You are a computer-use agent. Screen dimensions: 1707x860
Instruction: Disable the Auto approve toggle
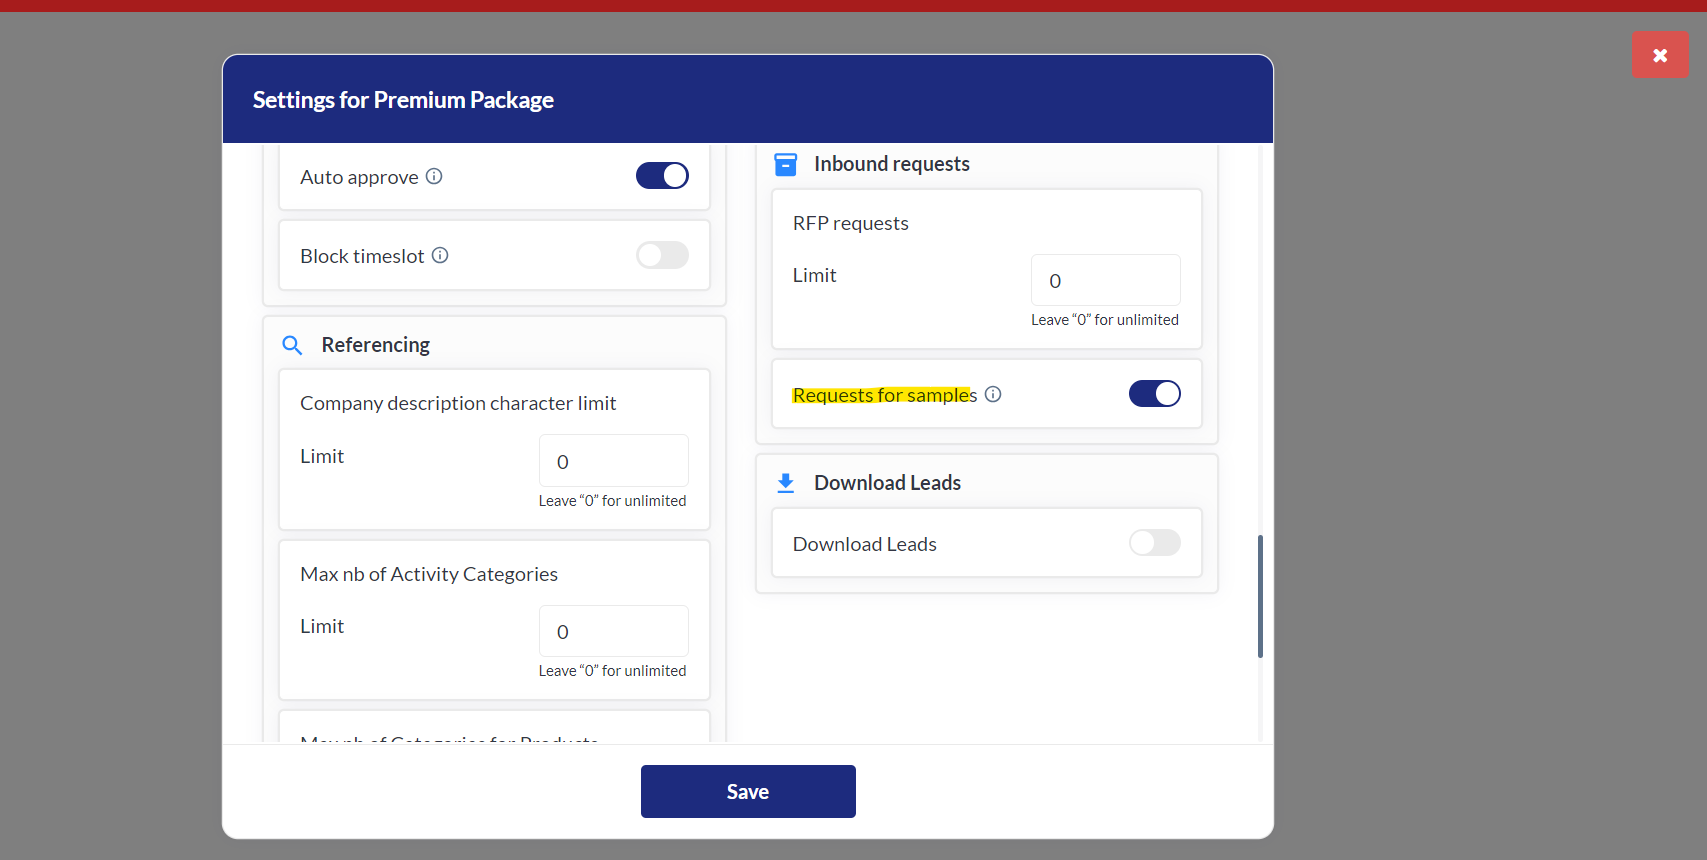[662, 176]
